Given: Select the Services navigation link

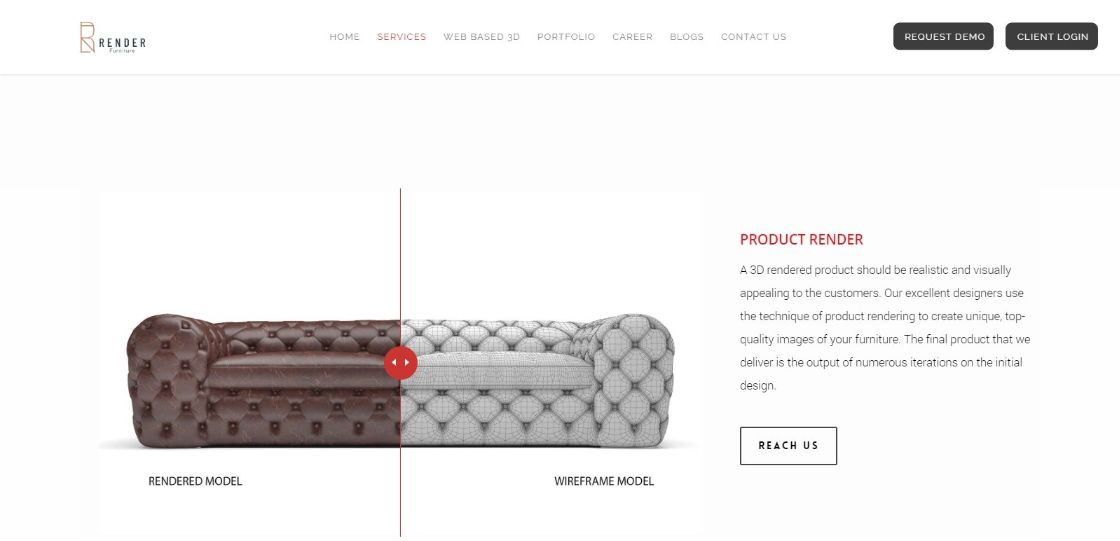Looking at the screenshot, I should tap(401, 36).
